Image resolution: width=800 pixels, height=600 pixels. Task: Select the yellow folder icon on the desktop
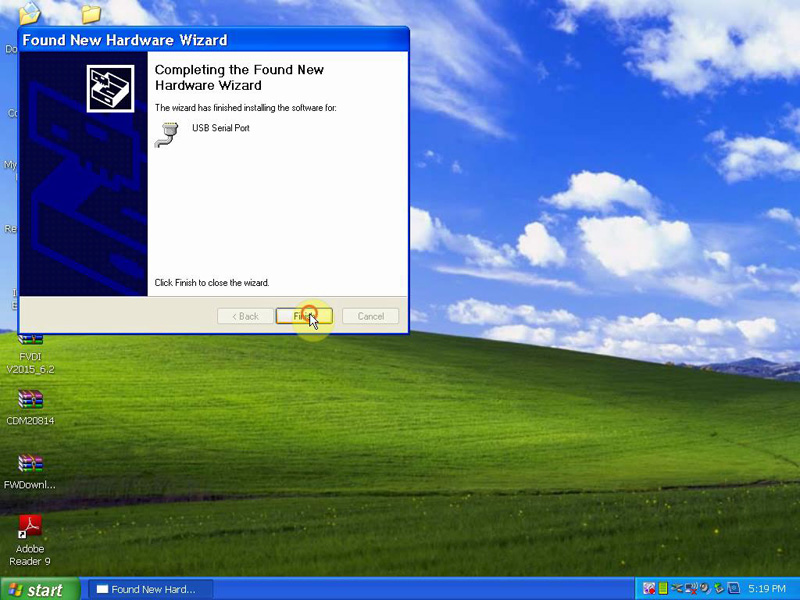coord(91,13)
